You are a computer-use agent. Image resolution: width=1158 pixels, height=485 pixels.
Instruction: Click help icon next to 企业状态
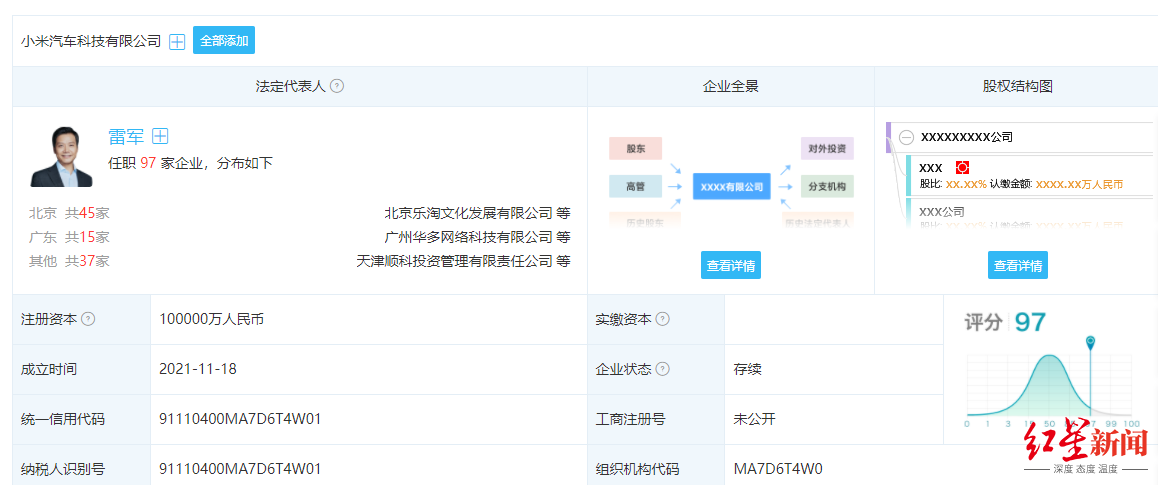pos(662,369)
